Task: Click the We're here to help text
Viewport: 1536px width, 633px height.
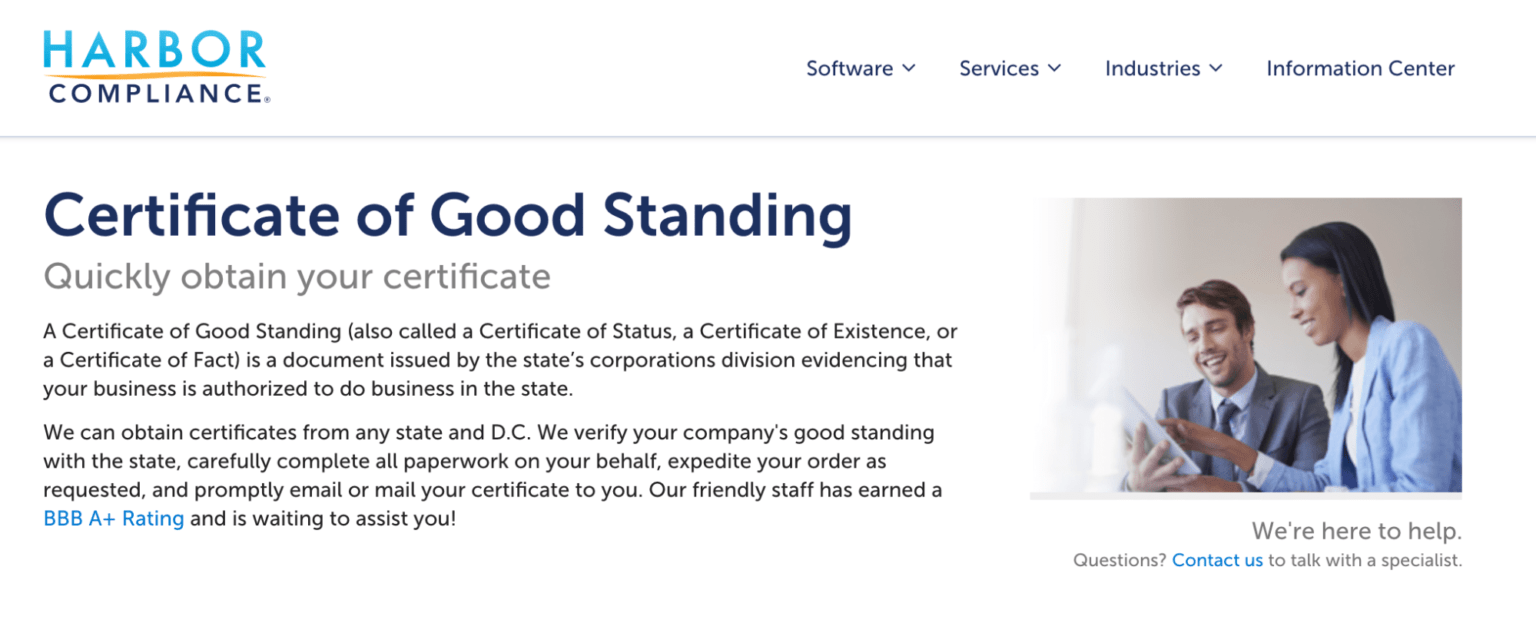Action: (x=1356, y=530)
